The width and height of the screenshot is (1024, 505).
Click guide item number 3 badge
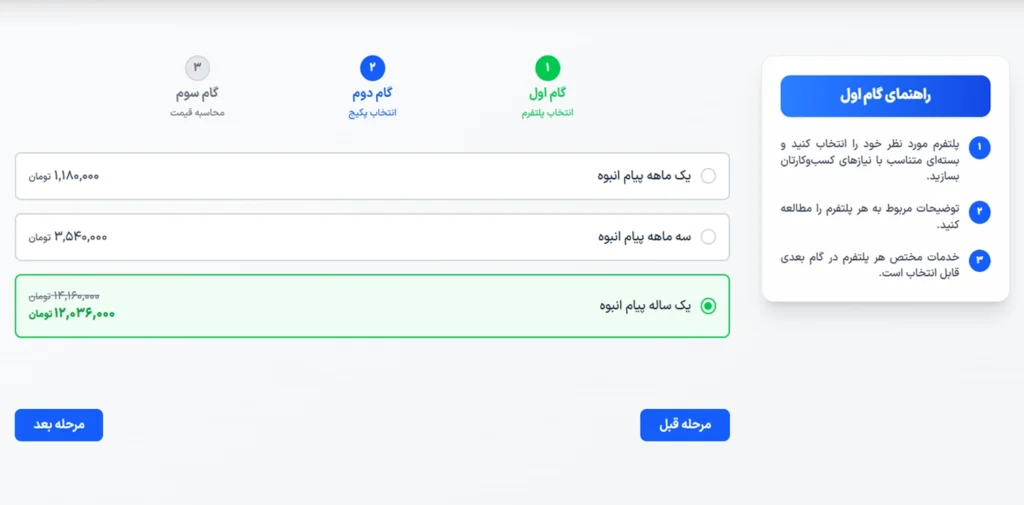click(980, 261)
